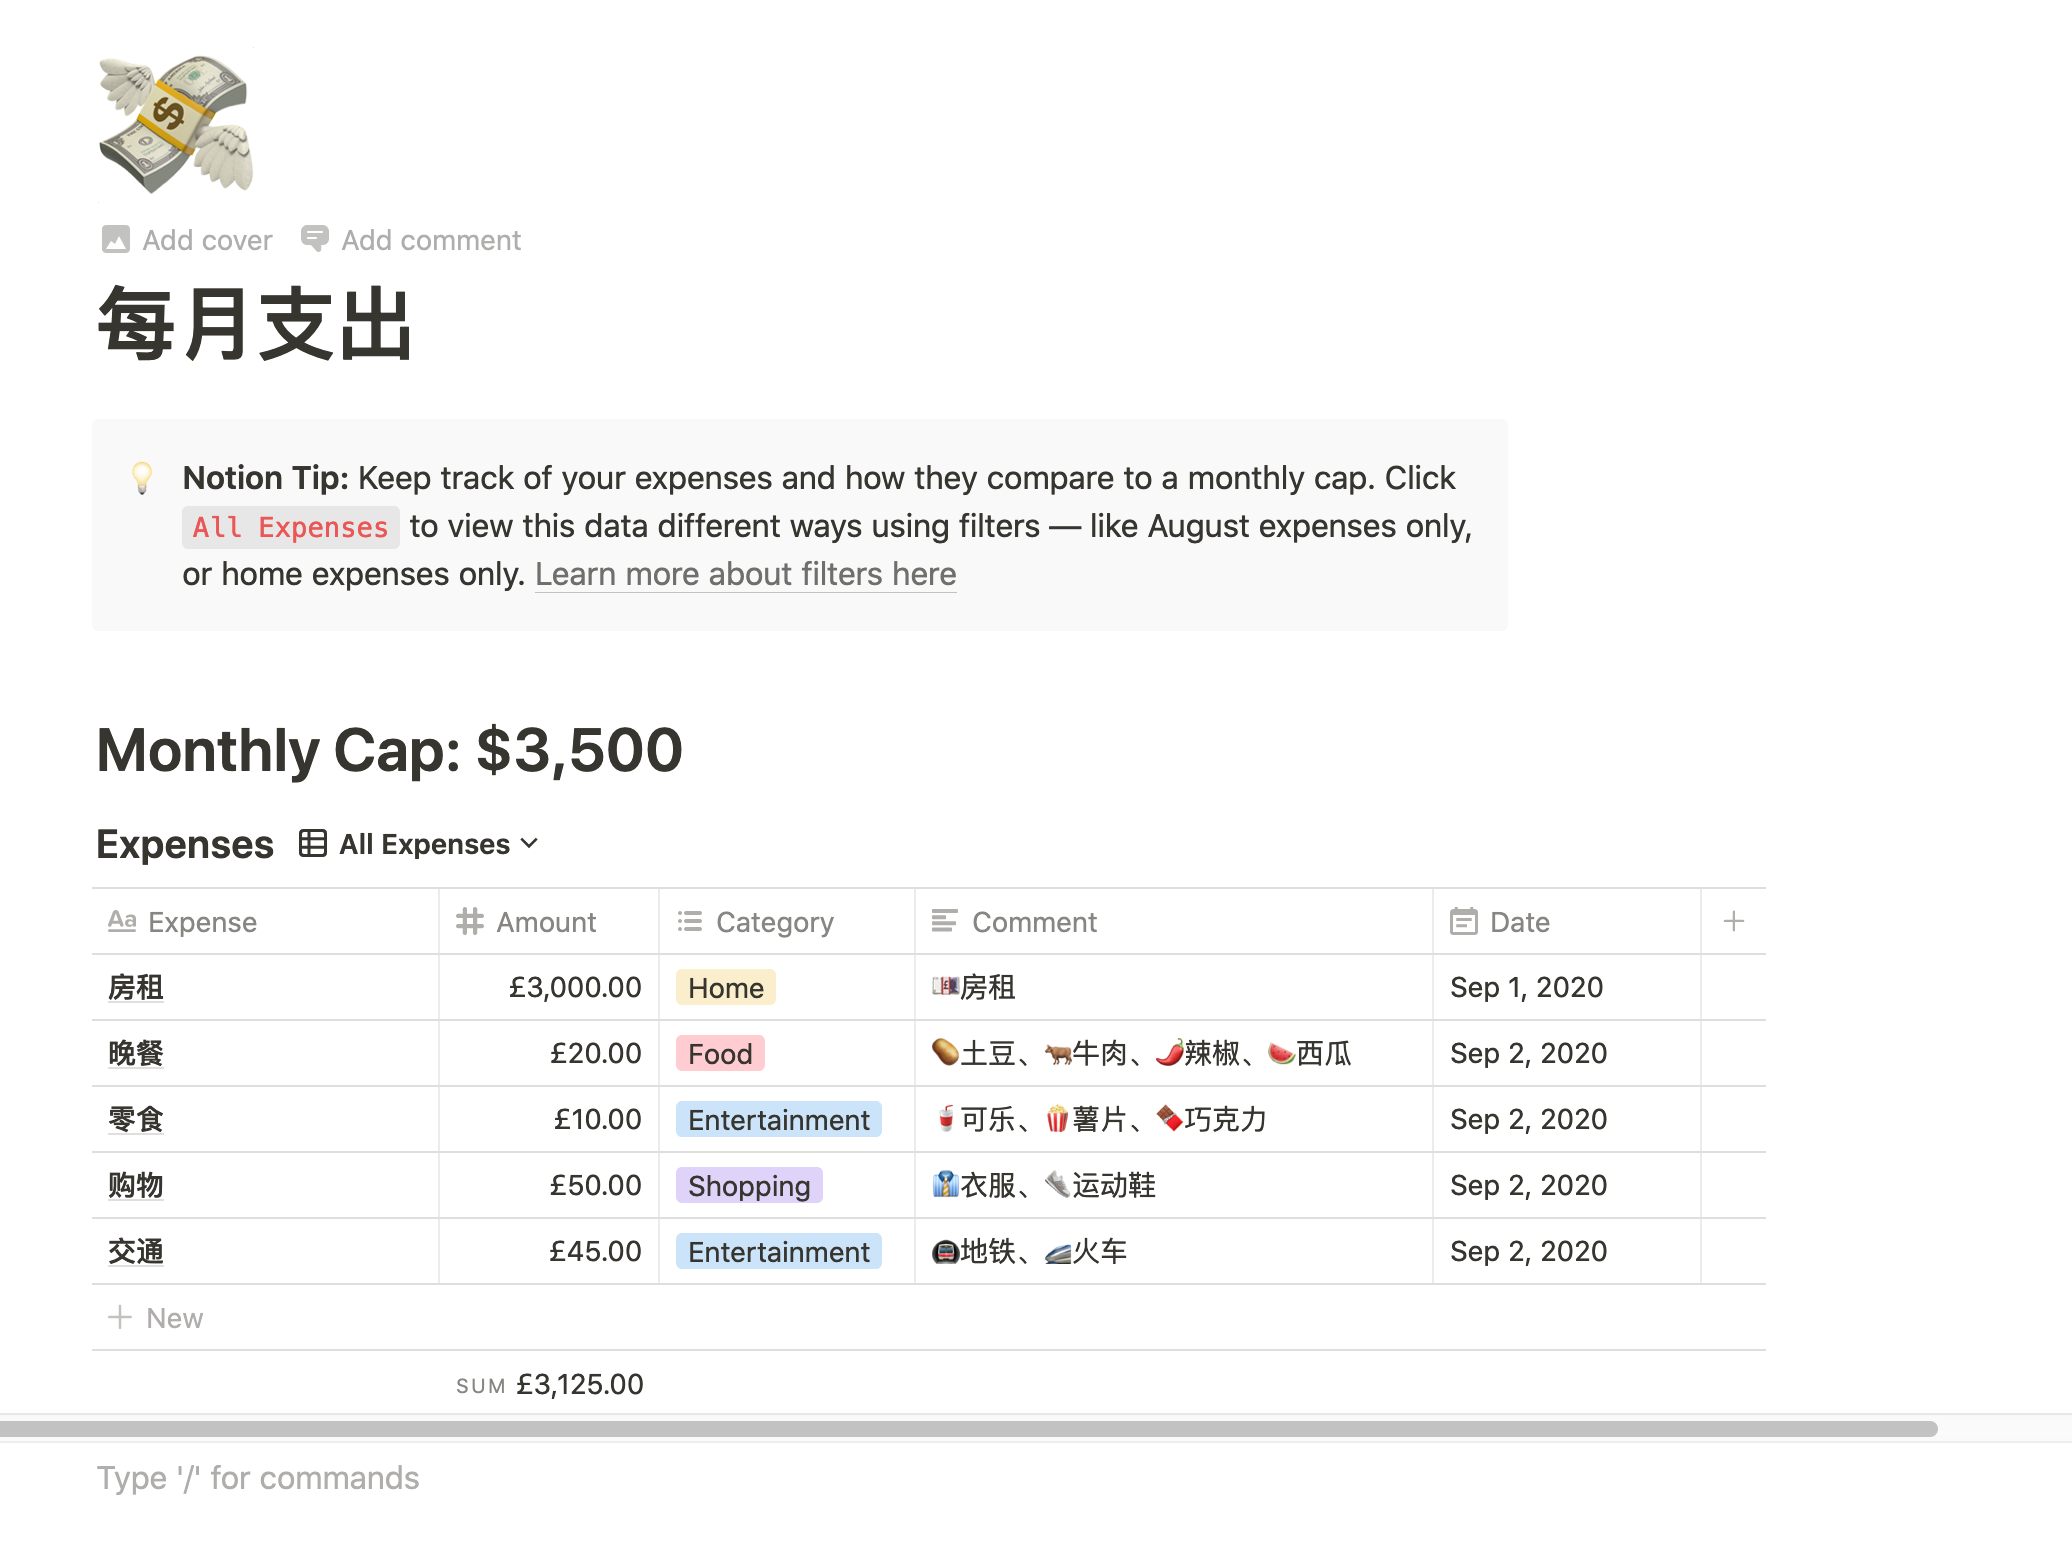Click the Add comment icon
2072x1546 pixels.
point(314,239)
